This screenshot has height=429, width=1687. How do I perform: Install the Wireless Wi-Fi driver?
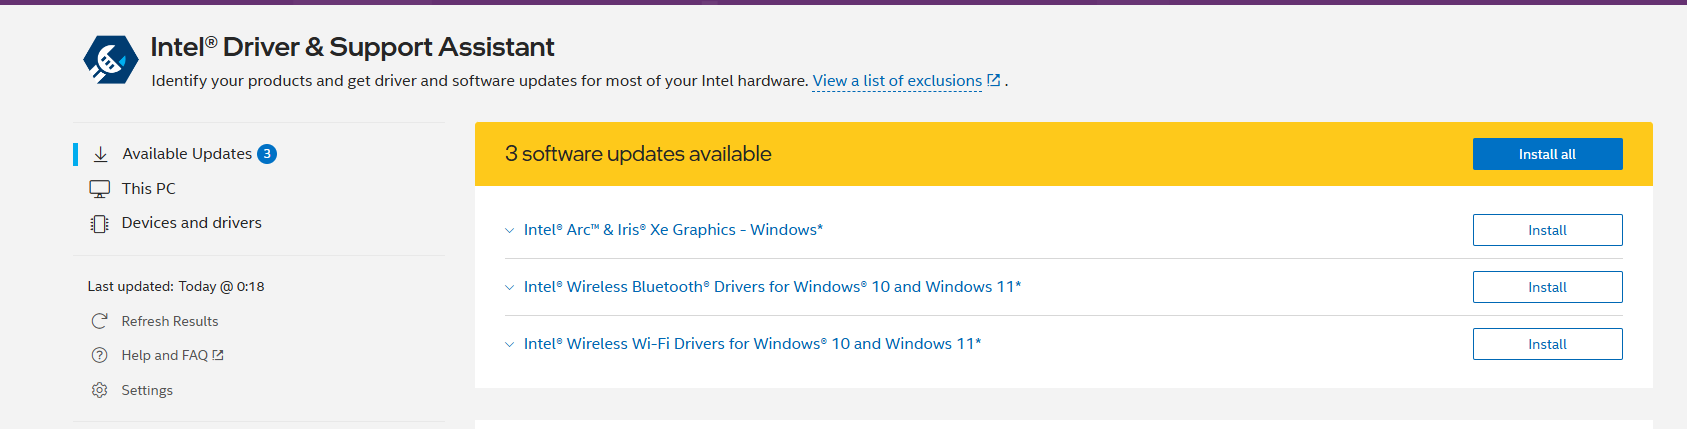click(x=1547, y=344)
